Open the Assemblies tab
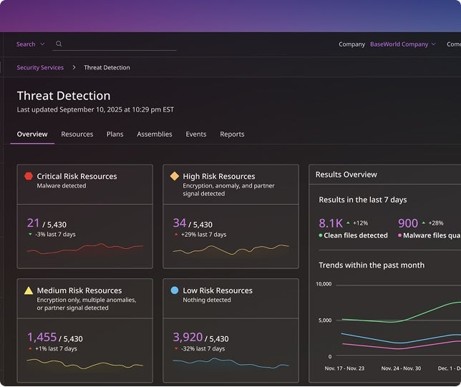461x387 pixels. click(x=154, y=134)
